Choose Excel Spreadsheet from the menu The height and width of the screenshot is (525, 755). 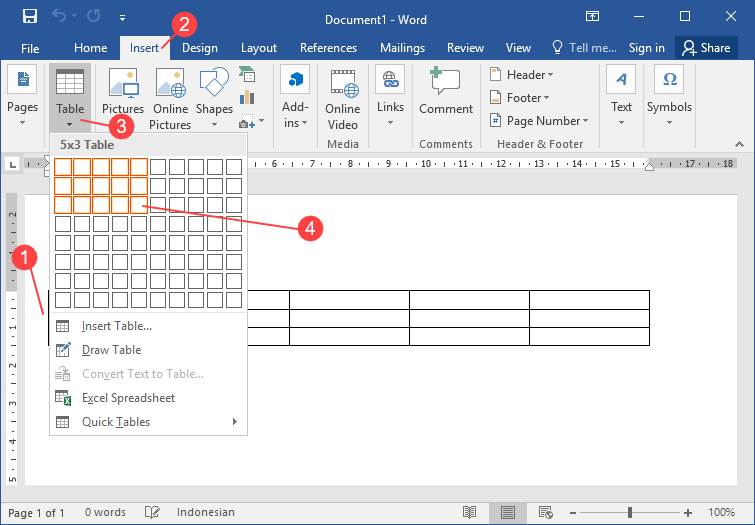tap(148, 398)
